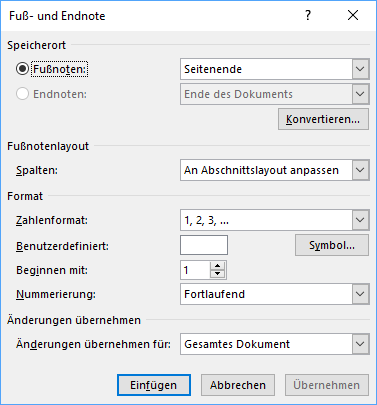Click the Abbrechen button
Screen dimensions: 377x405
coord(238,385)
